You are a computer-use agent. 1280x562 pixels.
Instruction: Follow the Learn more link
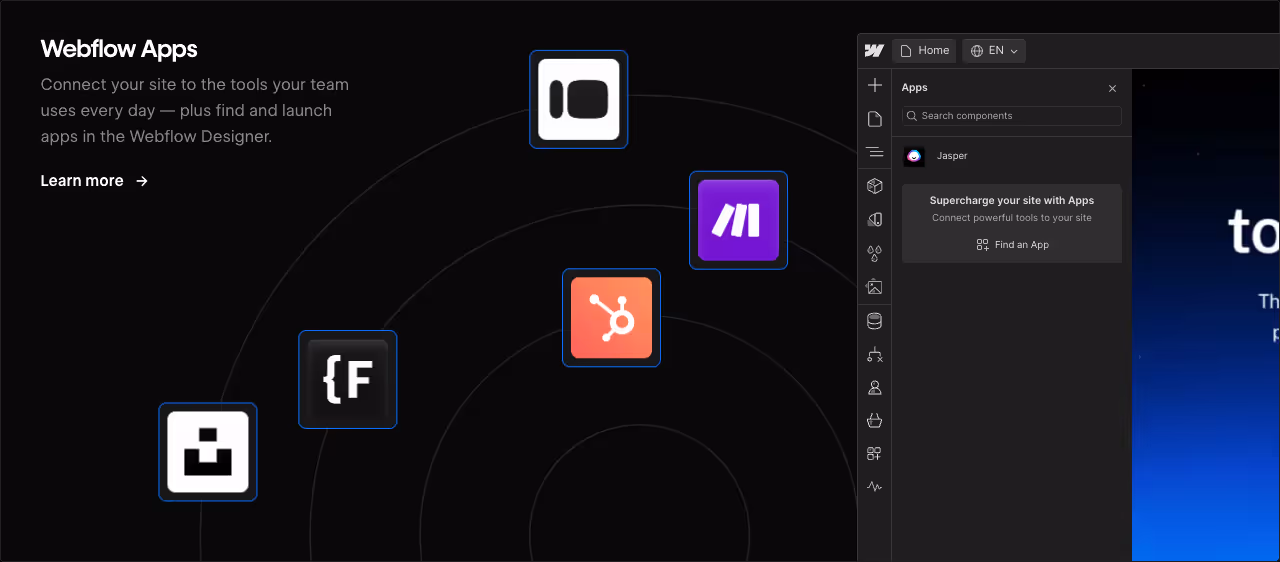point(94,181)
